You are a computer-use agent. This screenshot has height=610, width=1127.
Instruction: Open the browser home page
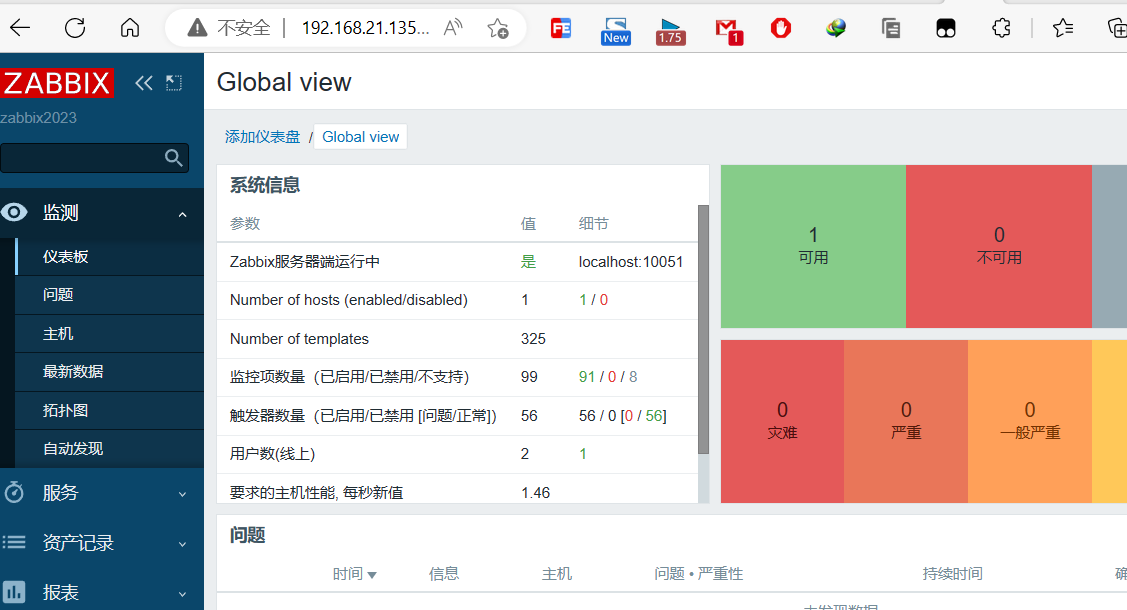point(130,28)
